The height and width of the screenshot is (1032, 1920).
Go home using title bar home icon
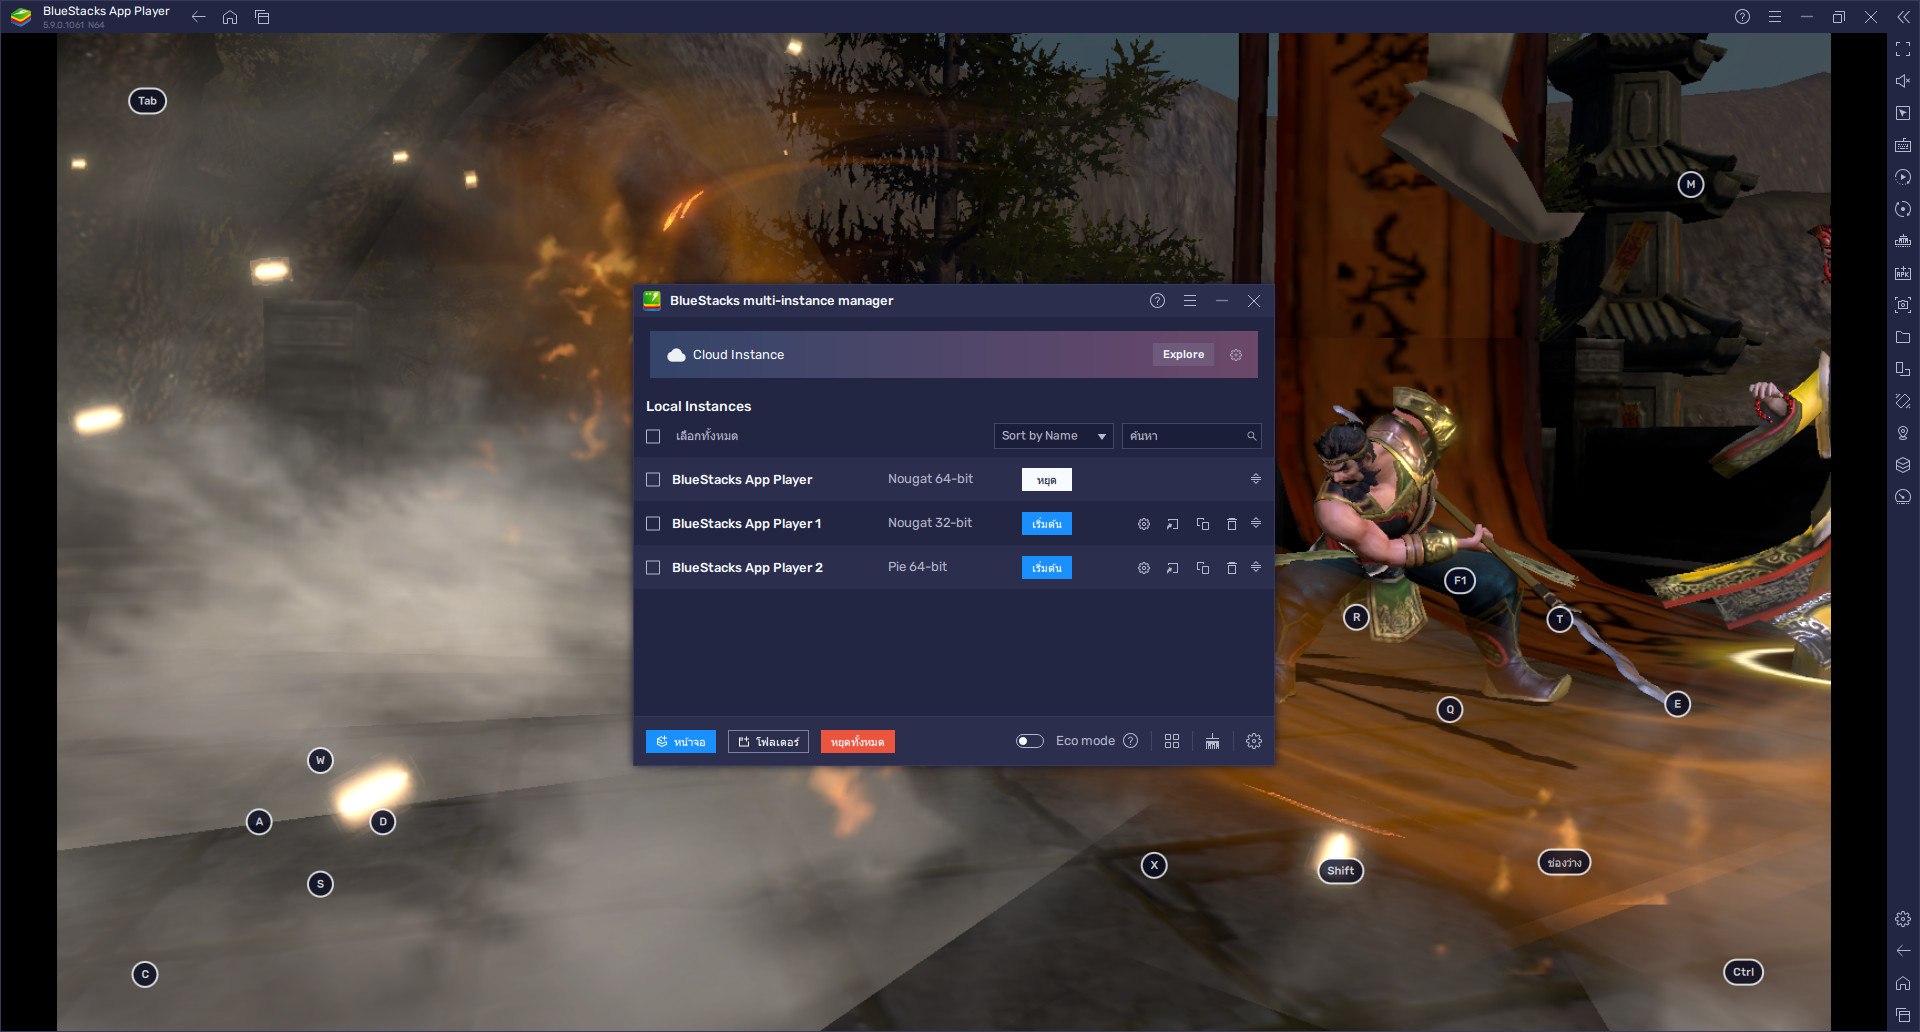(x=230, y=17)
